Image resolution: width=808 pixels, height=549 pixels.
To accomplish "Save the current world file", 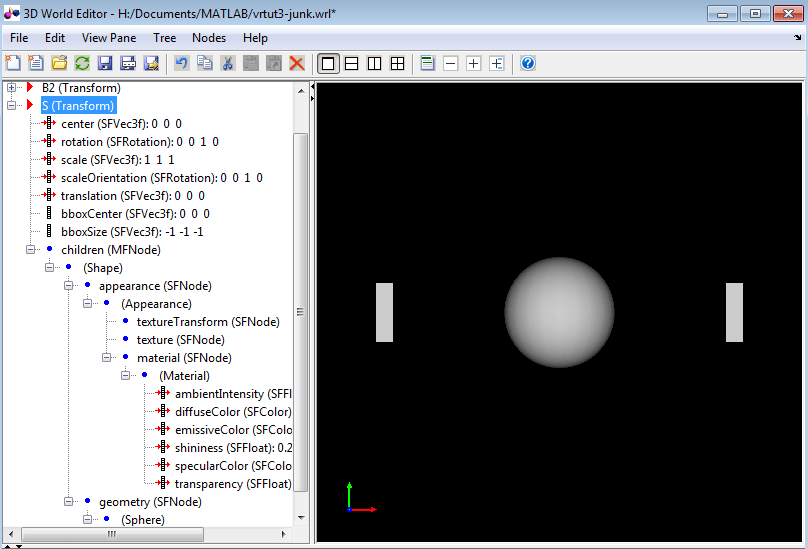I will (105, 63).
